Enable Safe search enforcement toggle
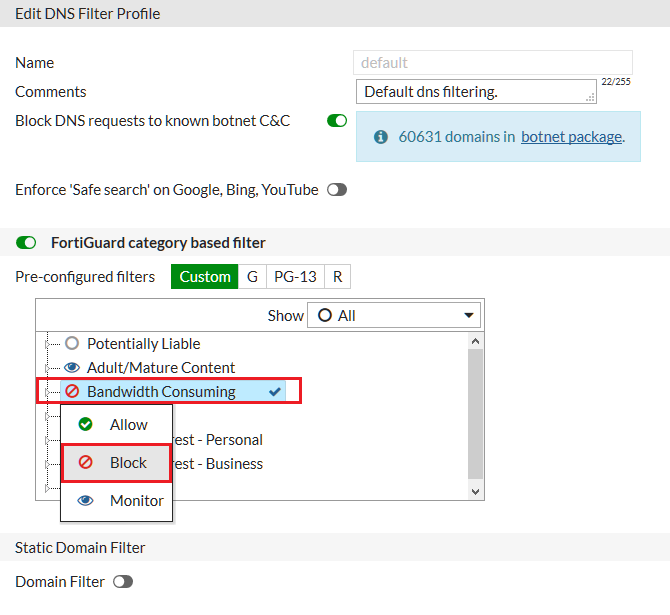Image resolution: width=670 pixels, height=615 pixels. tap(337, 189)
